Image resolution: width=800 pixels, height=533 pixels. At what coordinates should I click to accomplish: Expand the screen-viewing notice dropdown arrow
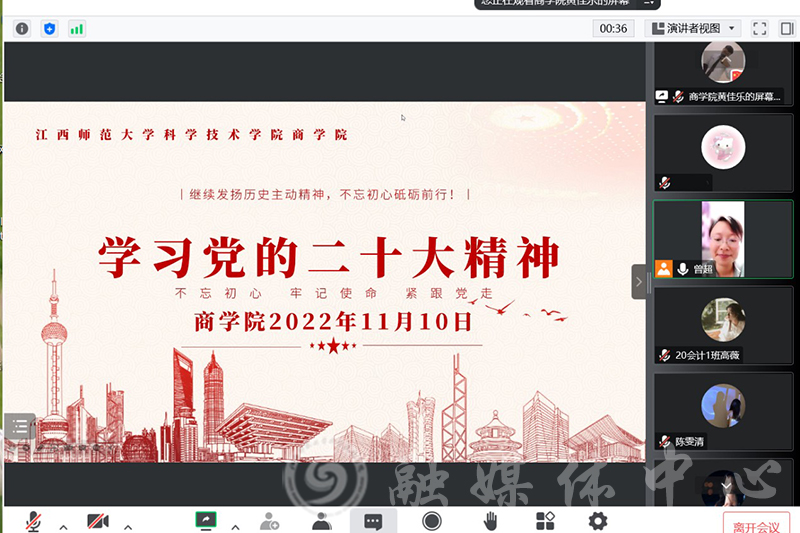click(648, 3)
